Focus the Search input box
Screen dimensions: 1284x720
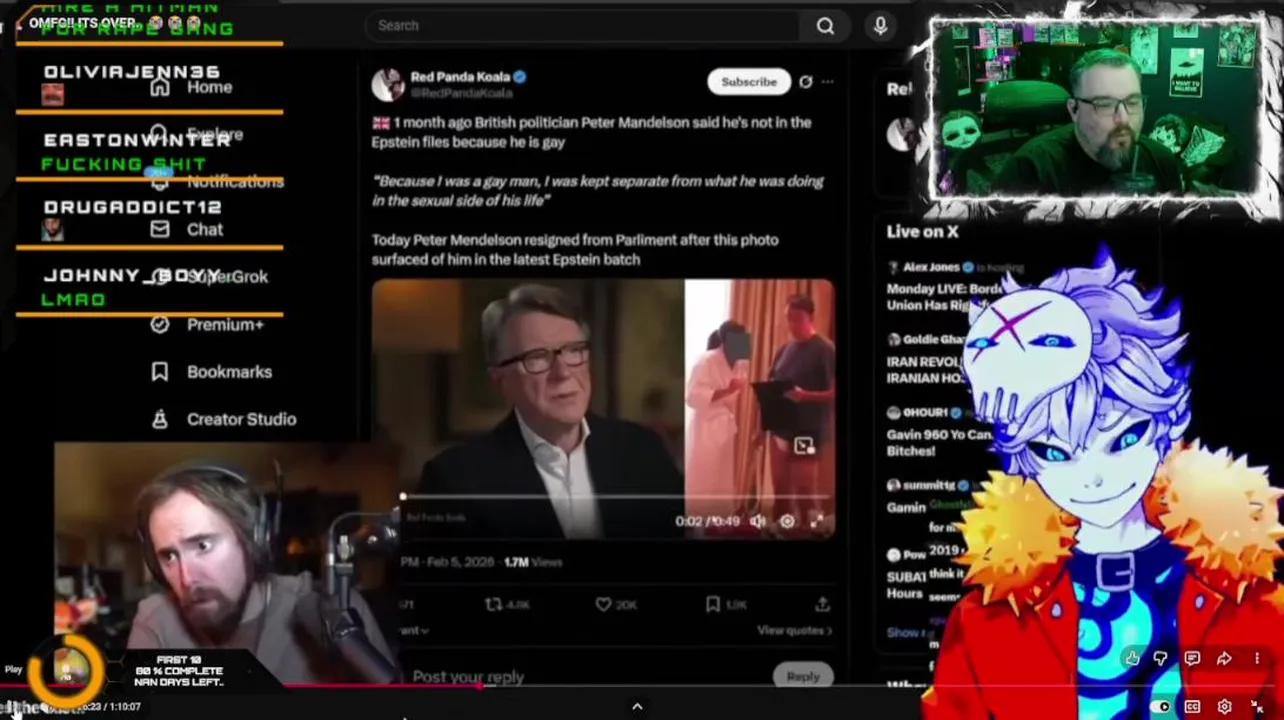pyautogui.click(x=585, y=26)
